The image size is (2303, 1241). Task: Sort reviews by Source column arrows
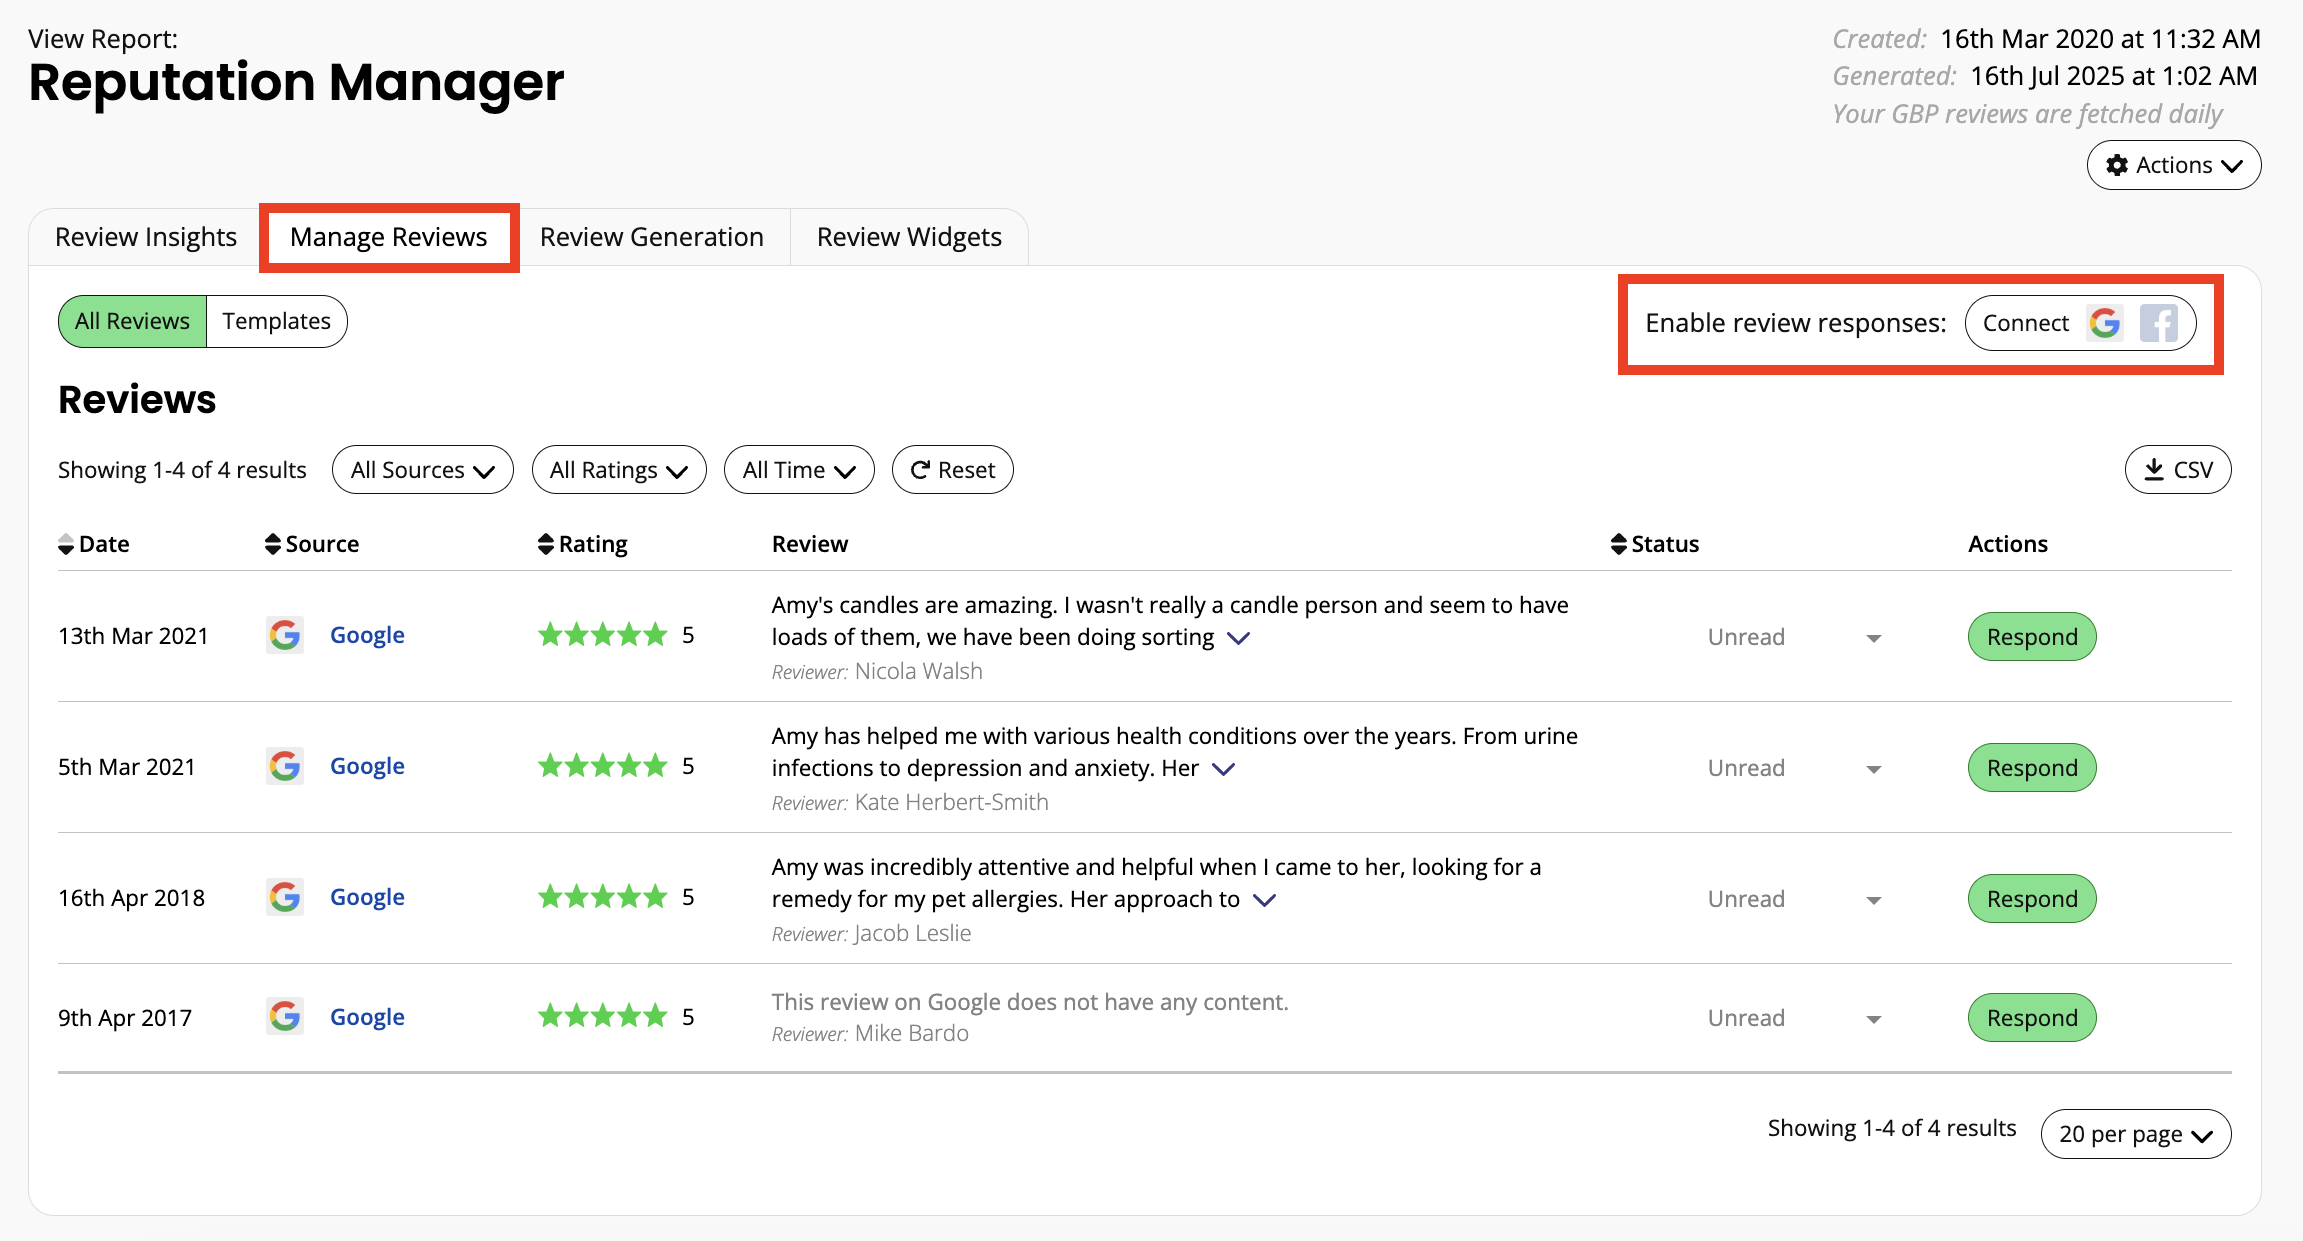tap(272, 544)
